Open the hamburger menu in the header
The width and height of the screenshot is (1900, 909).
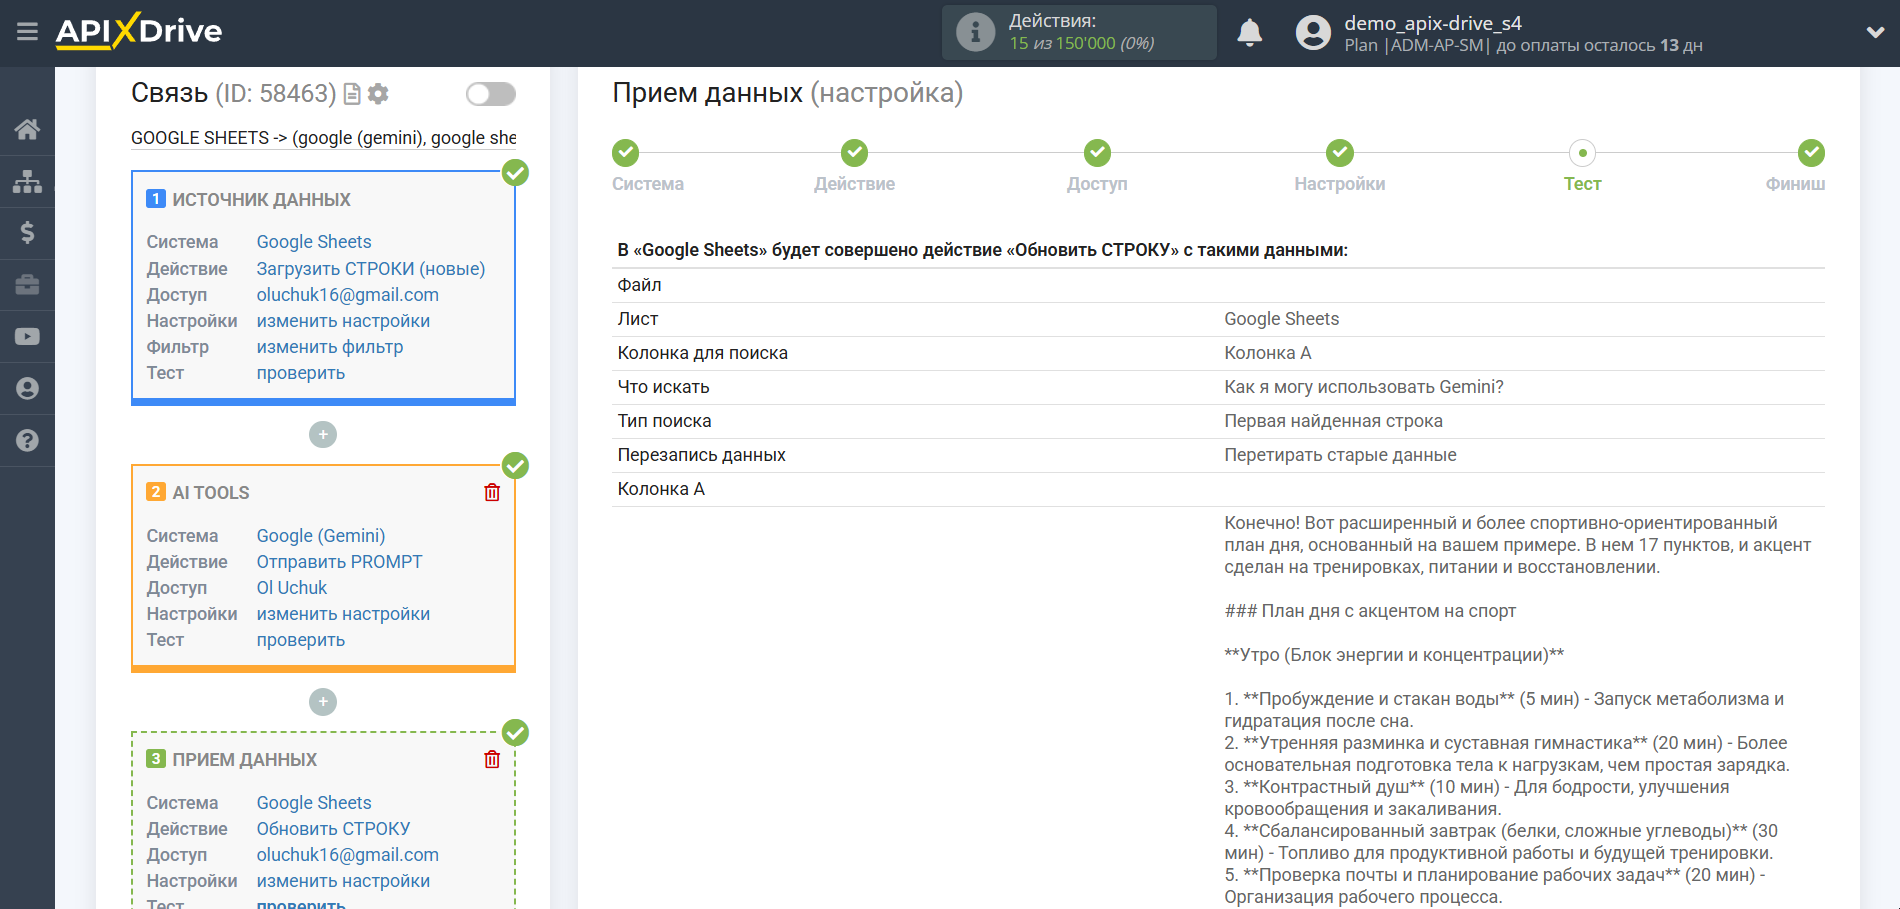coord(27,32)
